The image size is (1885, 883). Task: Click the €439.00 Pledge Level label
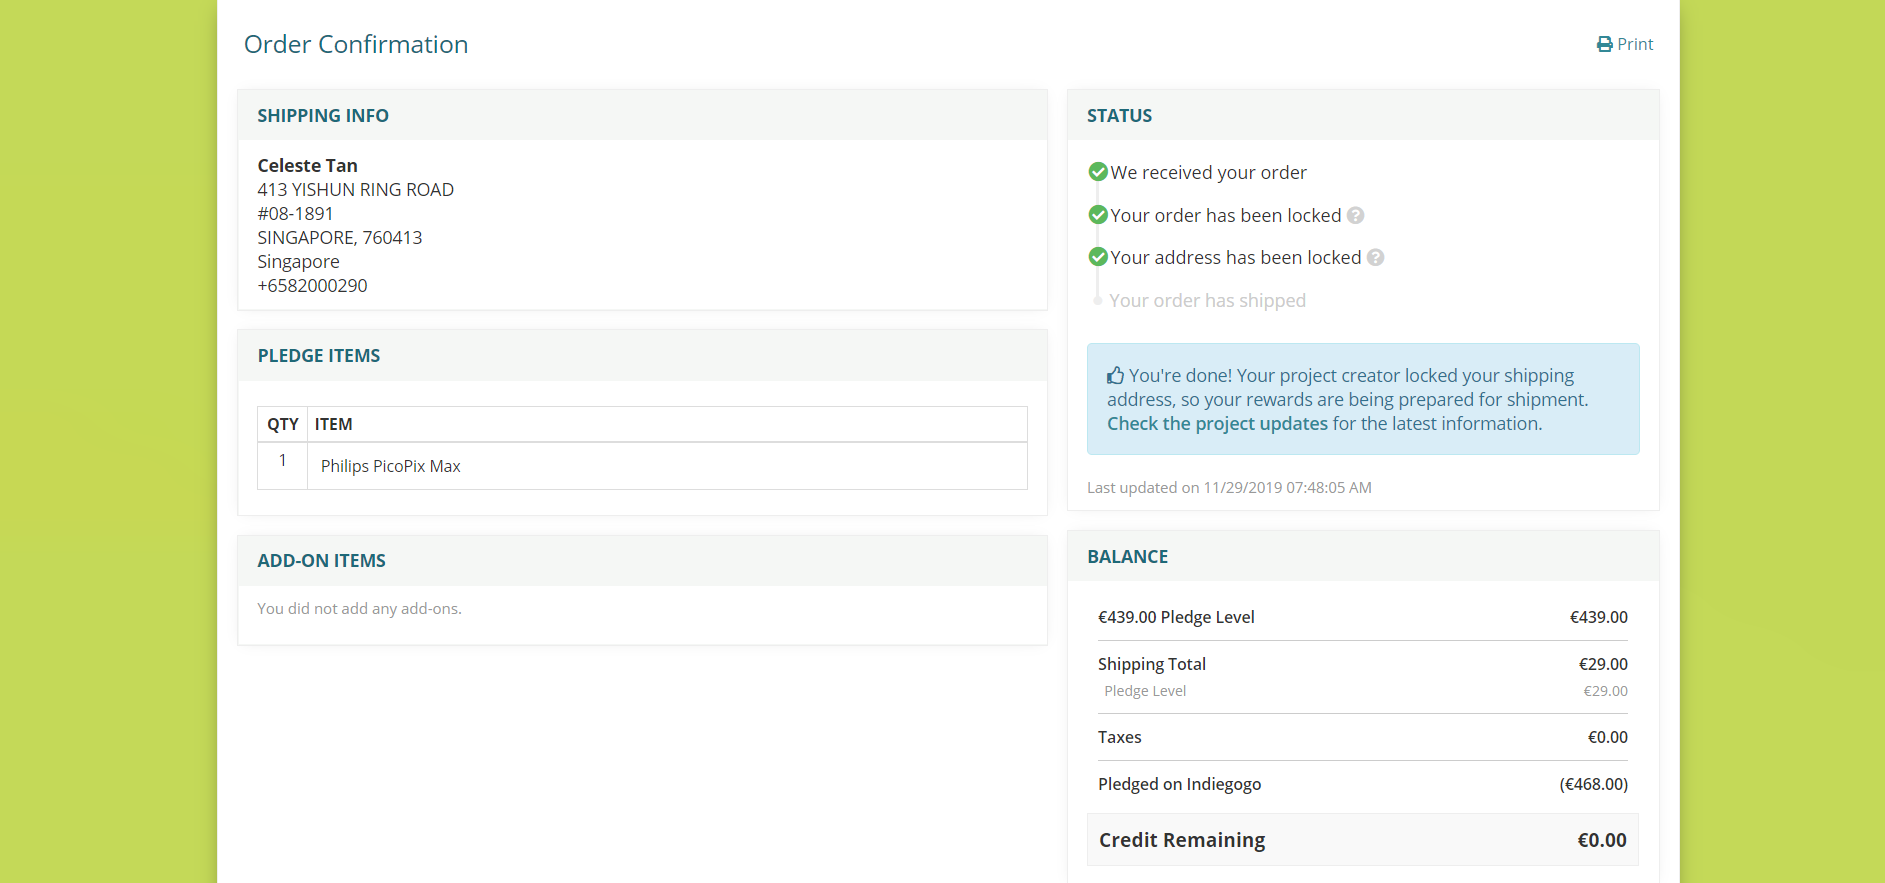[x=1176, y=617]
